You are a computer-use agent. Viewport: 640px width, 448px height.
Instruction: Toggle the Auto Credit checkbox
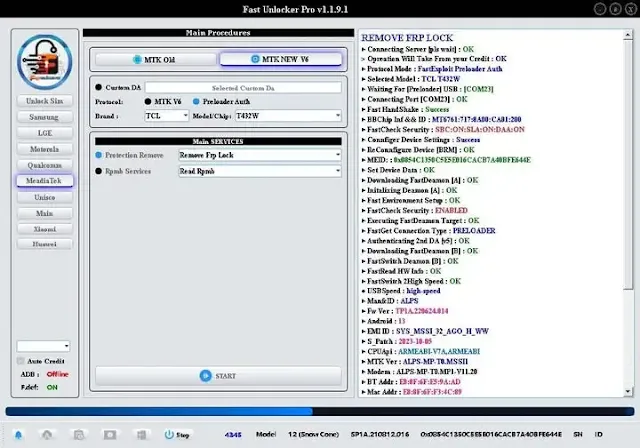21,361
